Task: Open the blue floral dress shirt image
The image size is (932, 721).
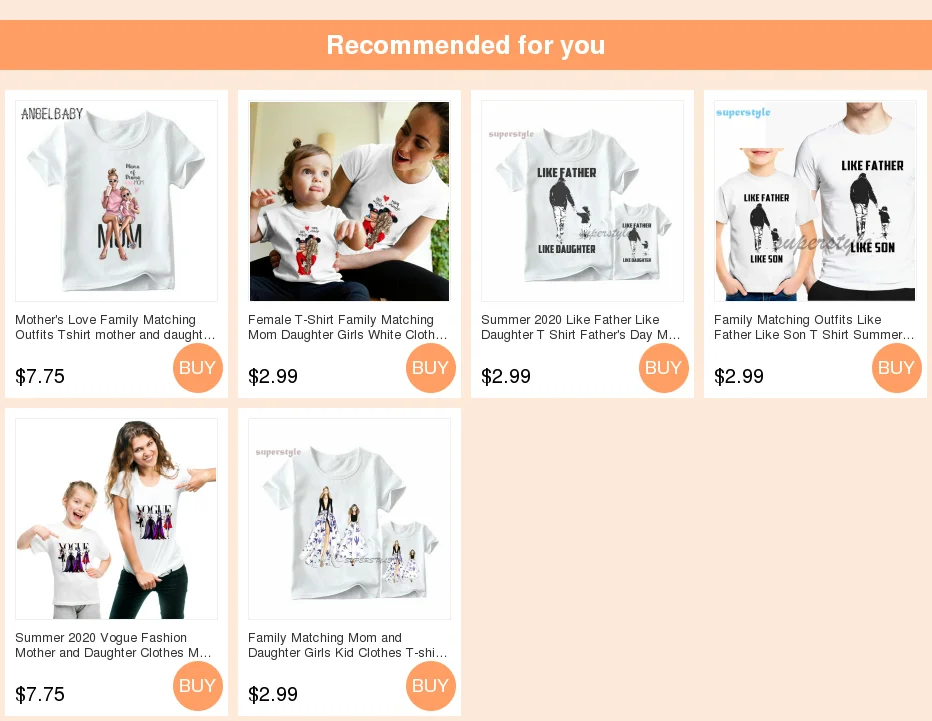Action: [350, 519]
